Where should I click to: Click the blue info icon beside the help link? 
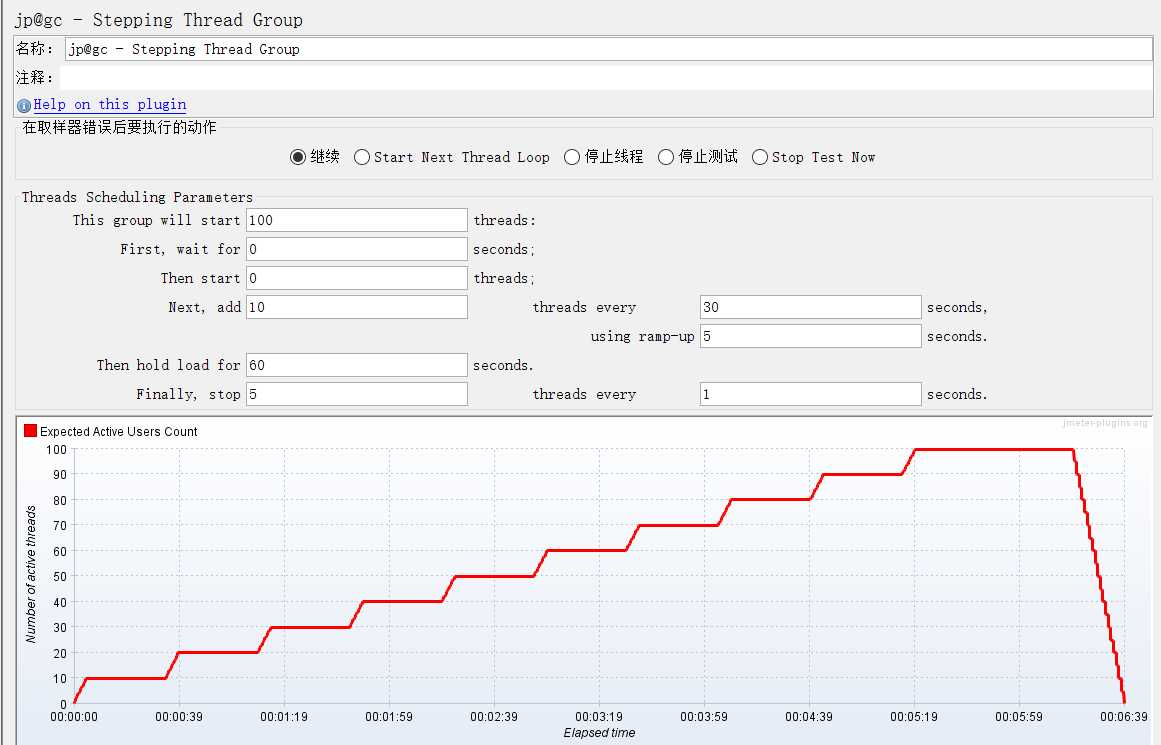pyautogui.click(x=24, y=106)
